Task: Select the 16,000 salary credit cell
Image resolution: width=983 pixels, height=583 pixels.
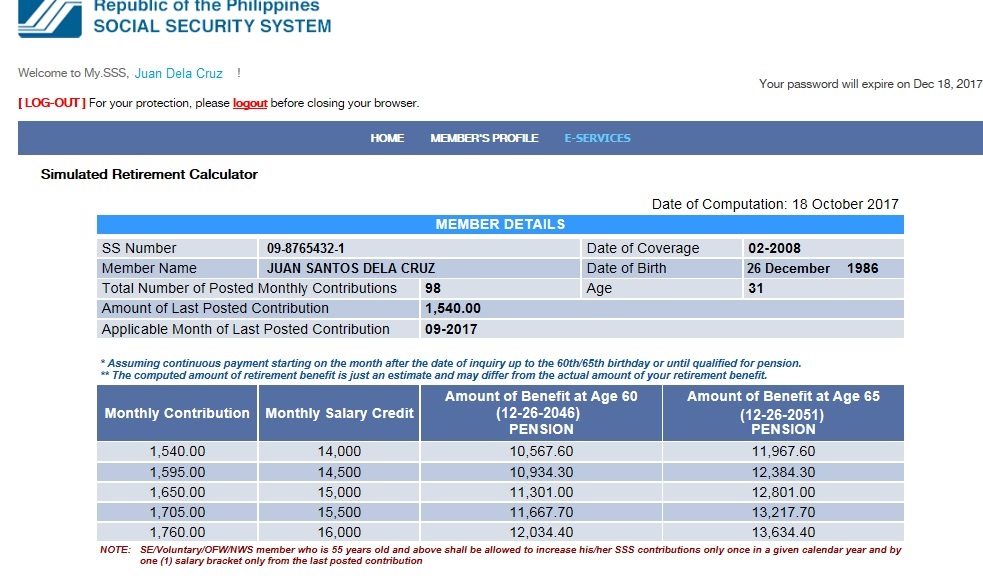Action: (339, 532)
